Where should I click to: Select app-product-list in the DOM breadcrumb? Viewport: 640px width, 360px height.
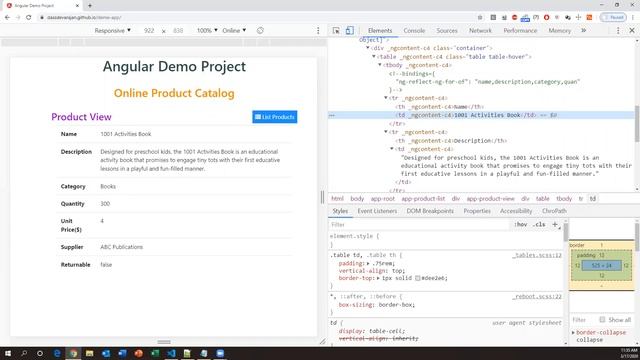click(x=423, y=198)
